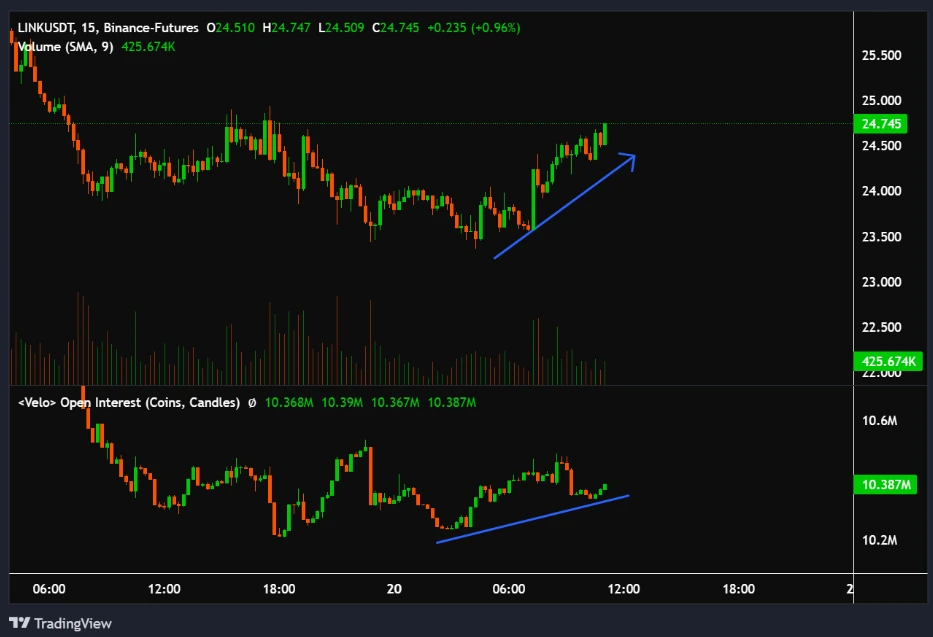Click the 10.2M open interest axis label
The height and width of the screenshot is (637, 933).
tap(879, 540)
